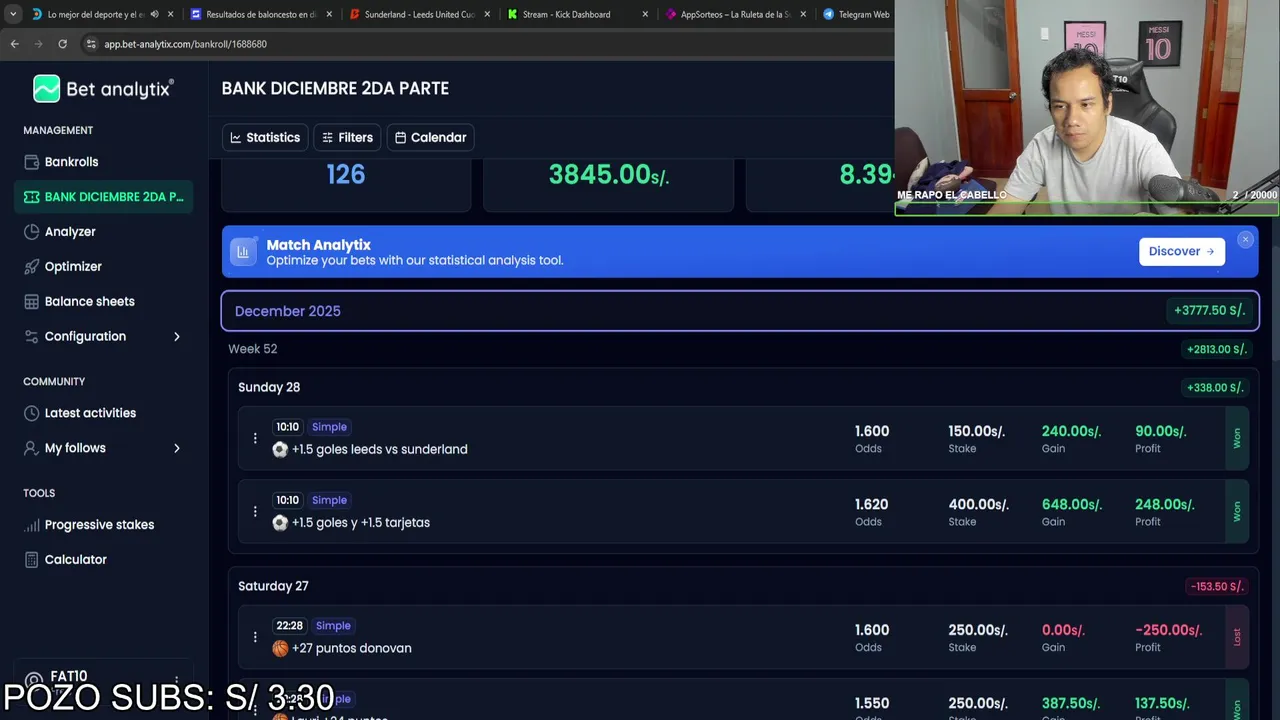Mute the Lo mejor del deporte tab
The image size is (1280, 720).
tap(154, 15)
